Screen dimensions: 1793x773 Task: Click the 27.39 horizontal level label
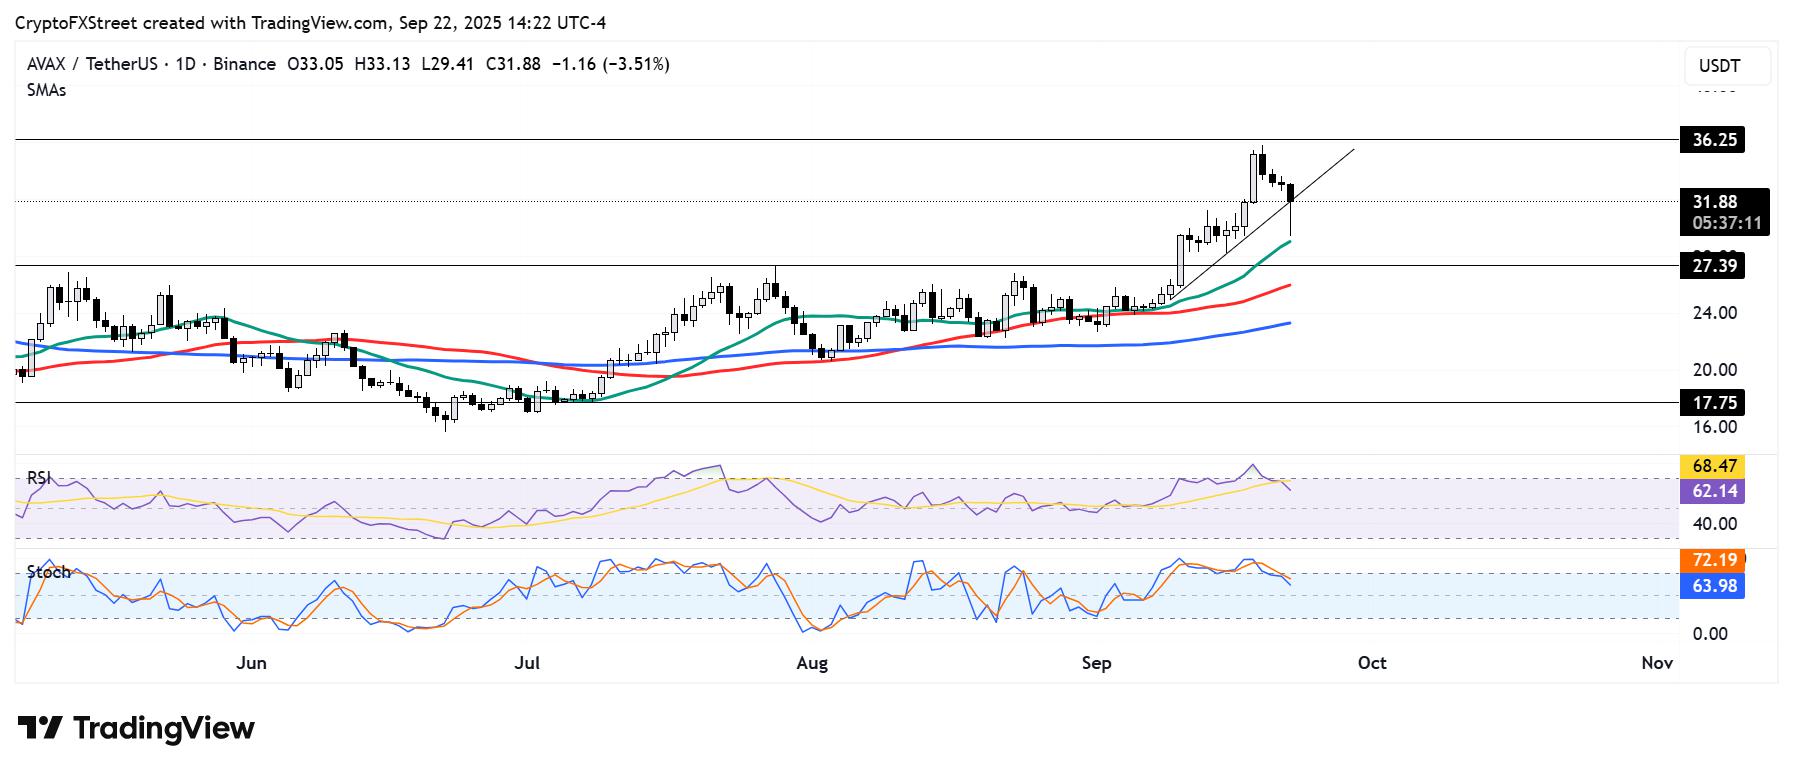click(1713, 266)
